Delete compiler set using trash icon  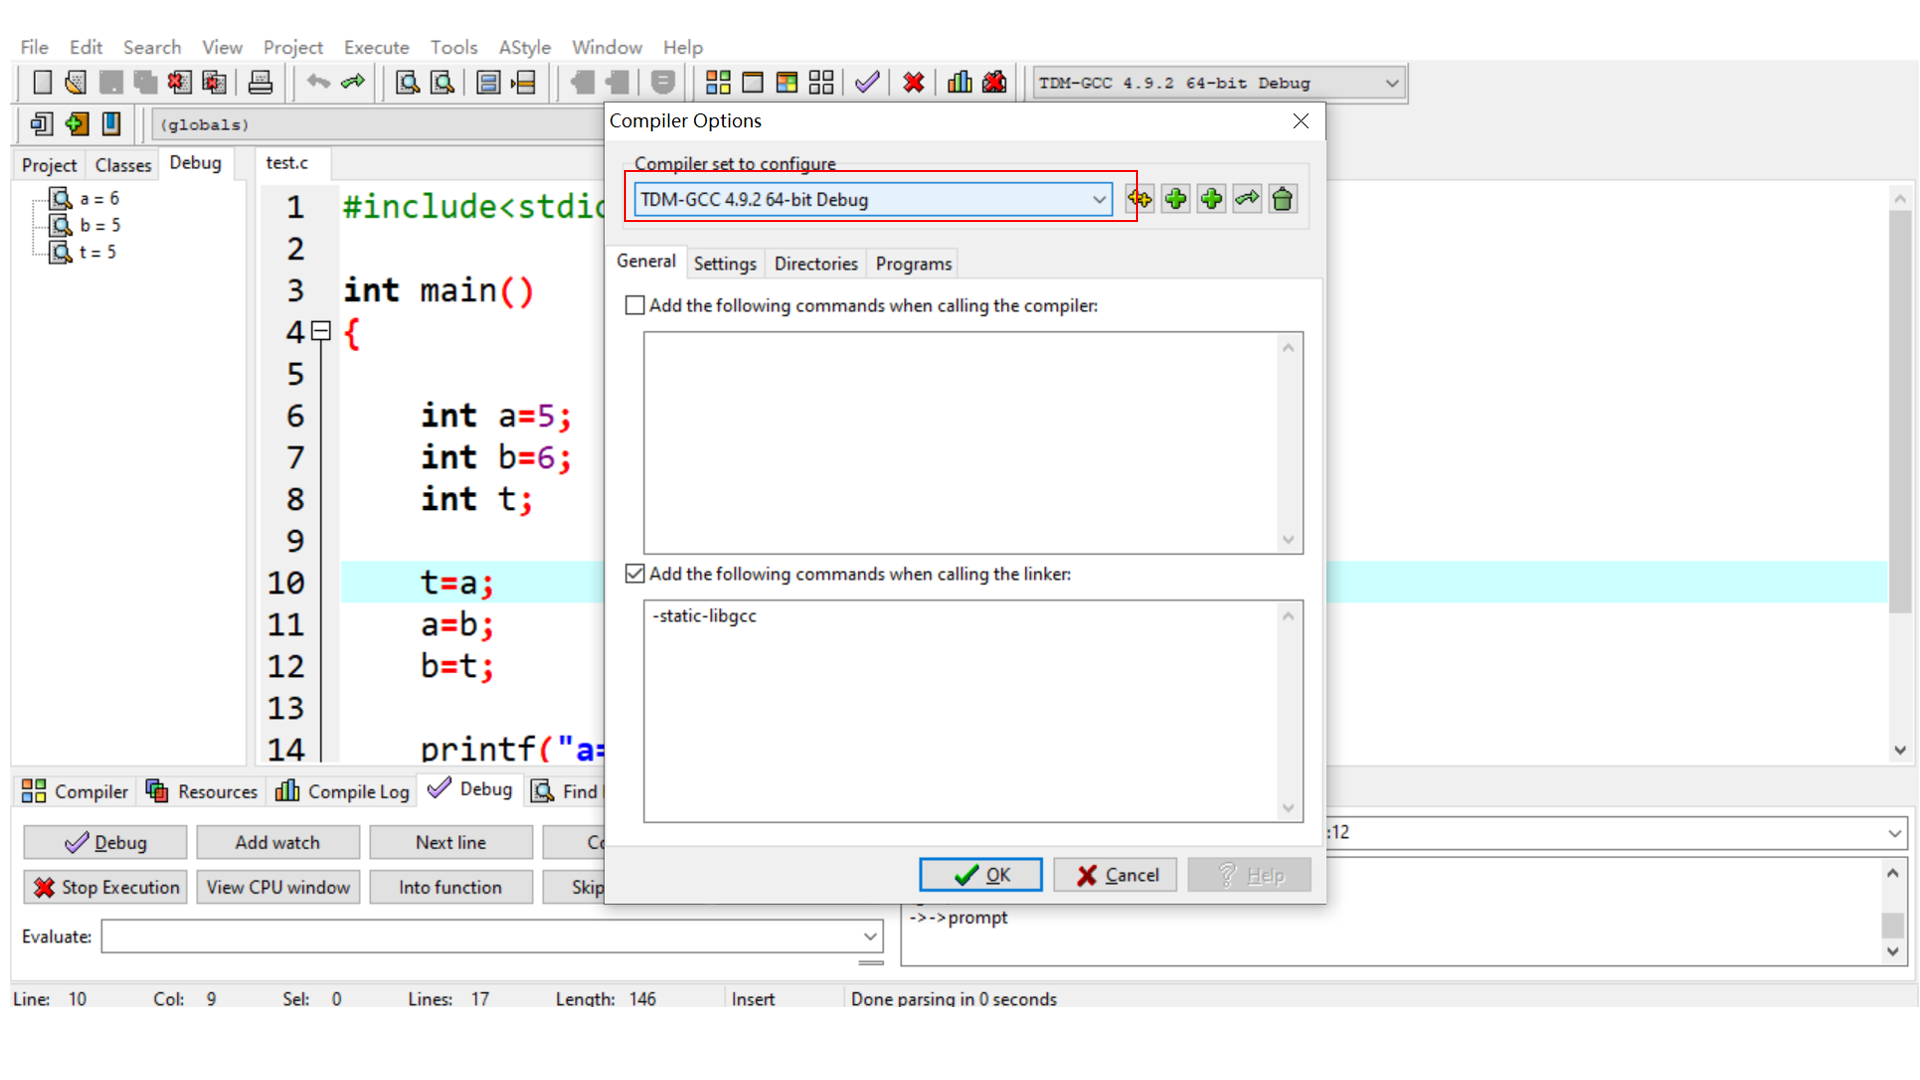(x=1282, y=199)
